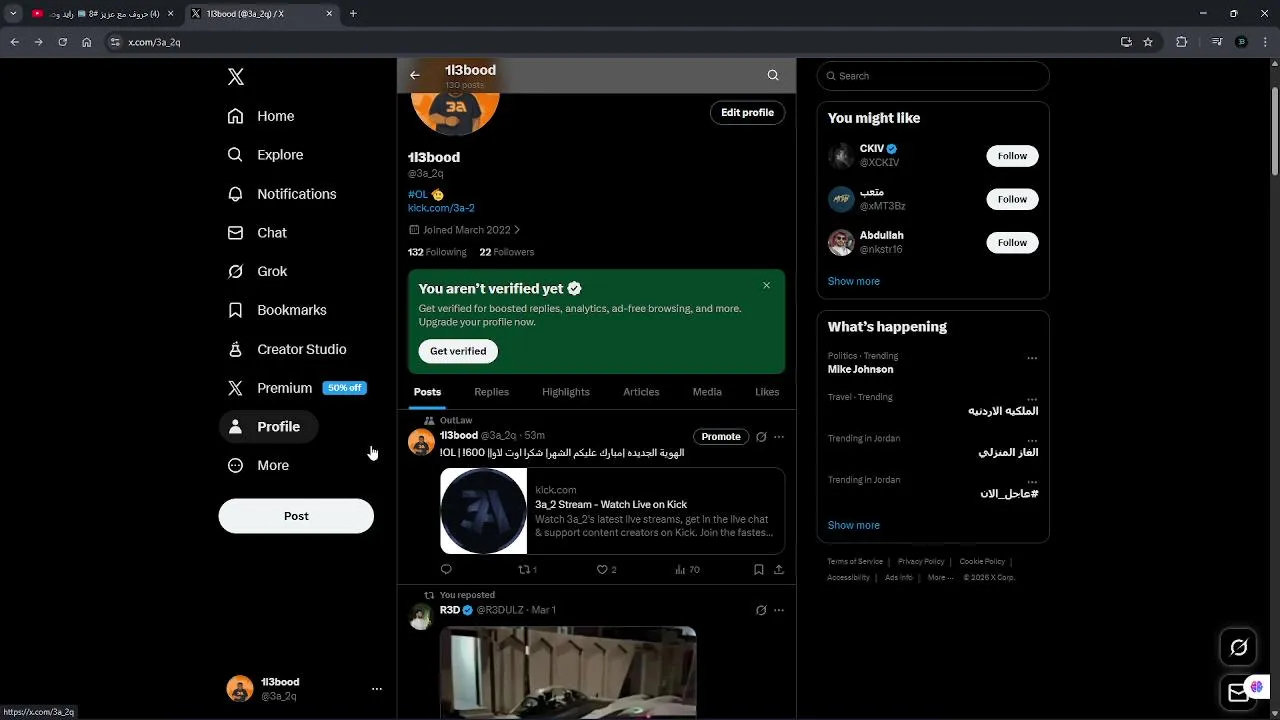Click Edit profile button
1280x720 pixels.
tap(748, 113)
